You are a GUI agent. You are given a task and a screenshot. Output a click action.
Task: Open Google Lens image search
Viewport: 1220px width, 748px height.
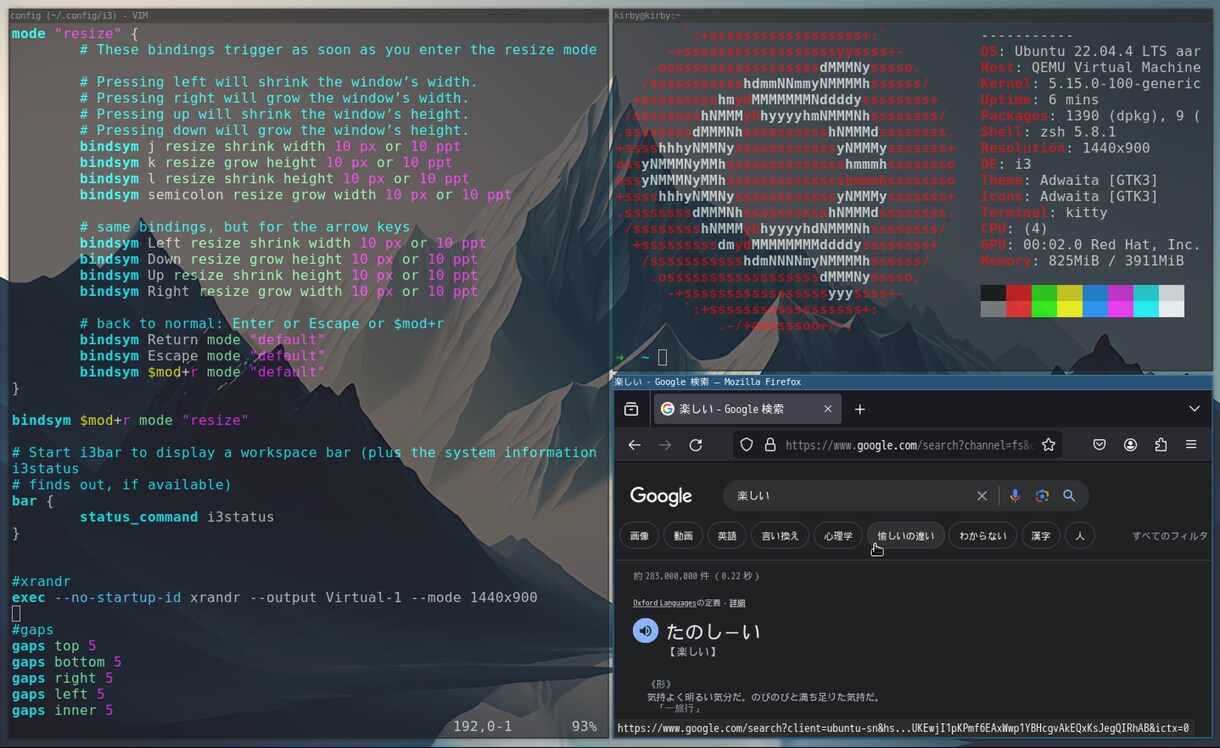[1042, 496]
